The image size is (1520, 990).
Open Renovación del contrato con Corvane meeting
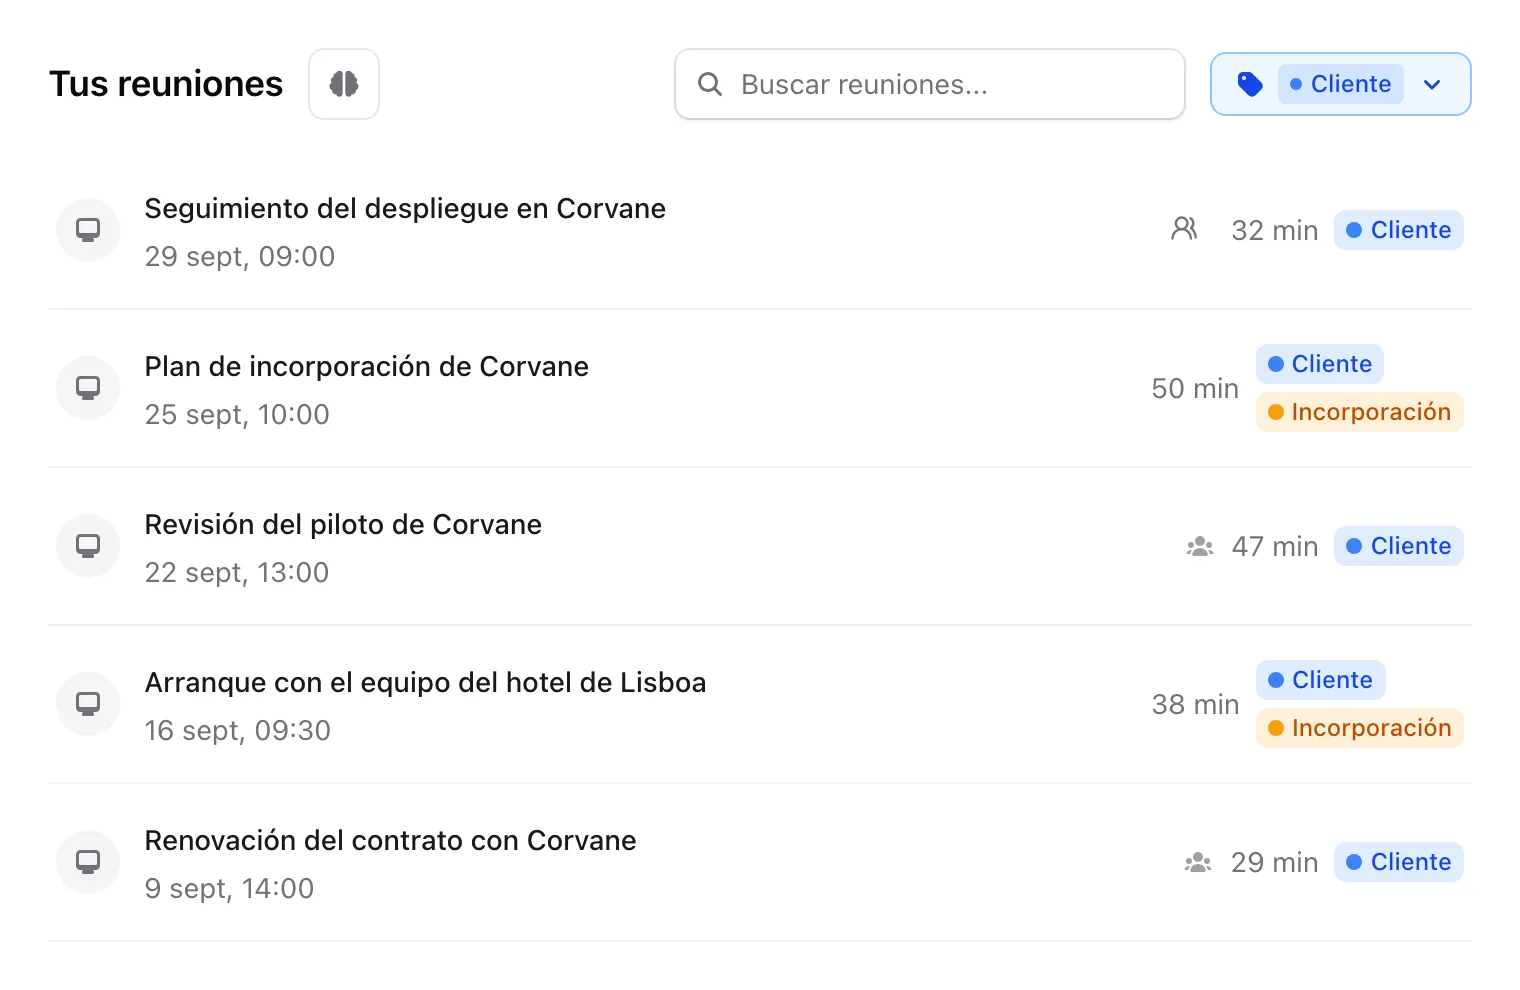[390, 840]
